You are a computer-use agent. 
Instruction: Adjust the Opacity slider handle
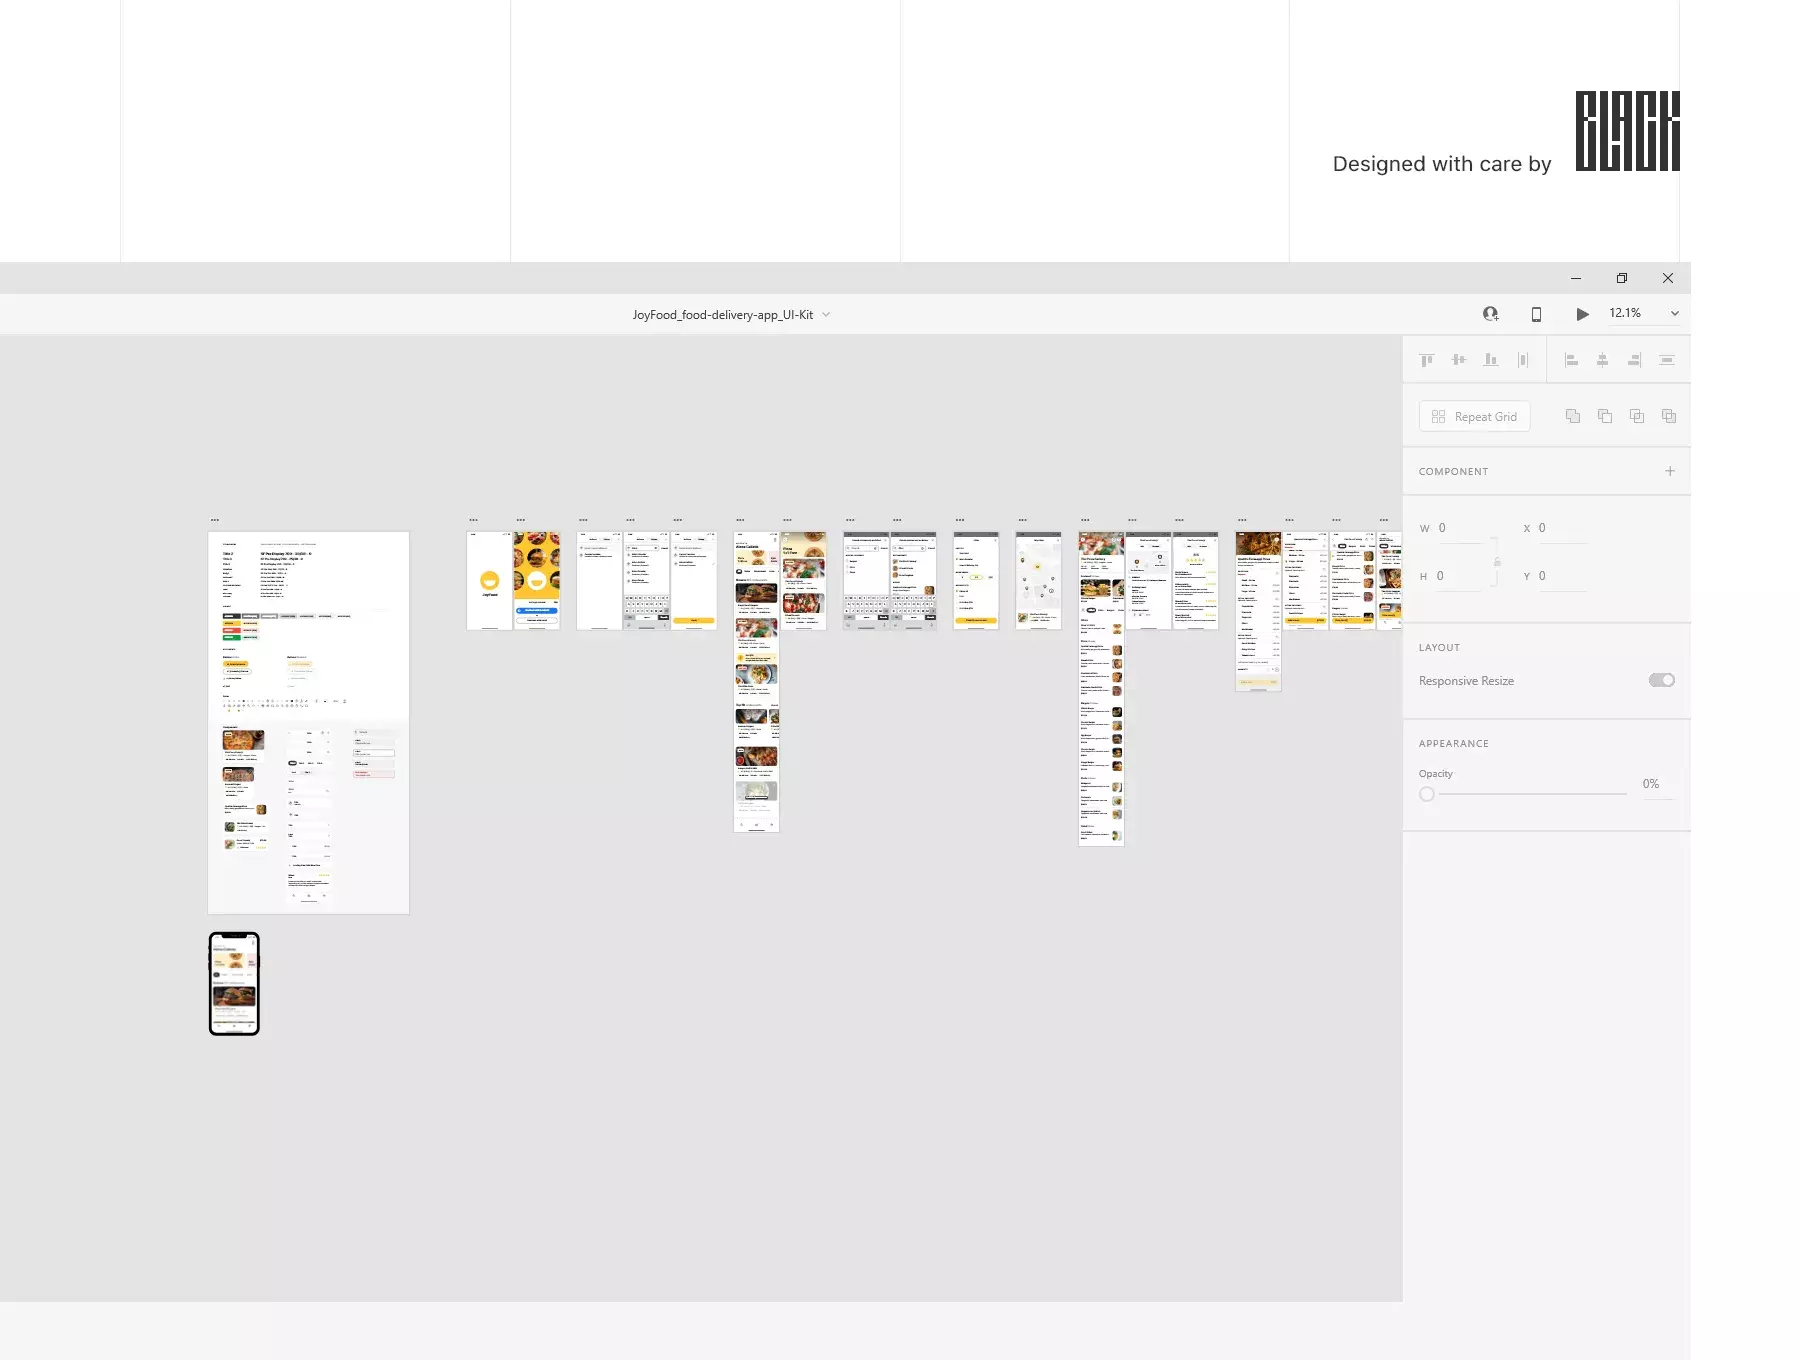pyautogui.click(x=1427, y=794)
